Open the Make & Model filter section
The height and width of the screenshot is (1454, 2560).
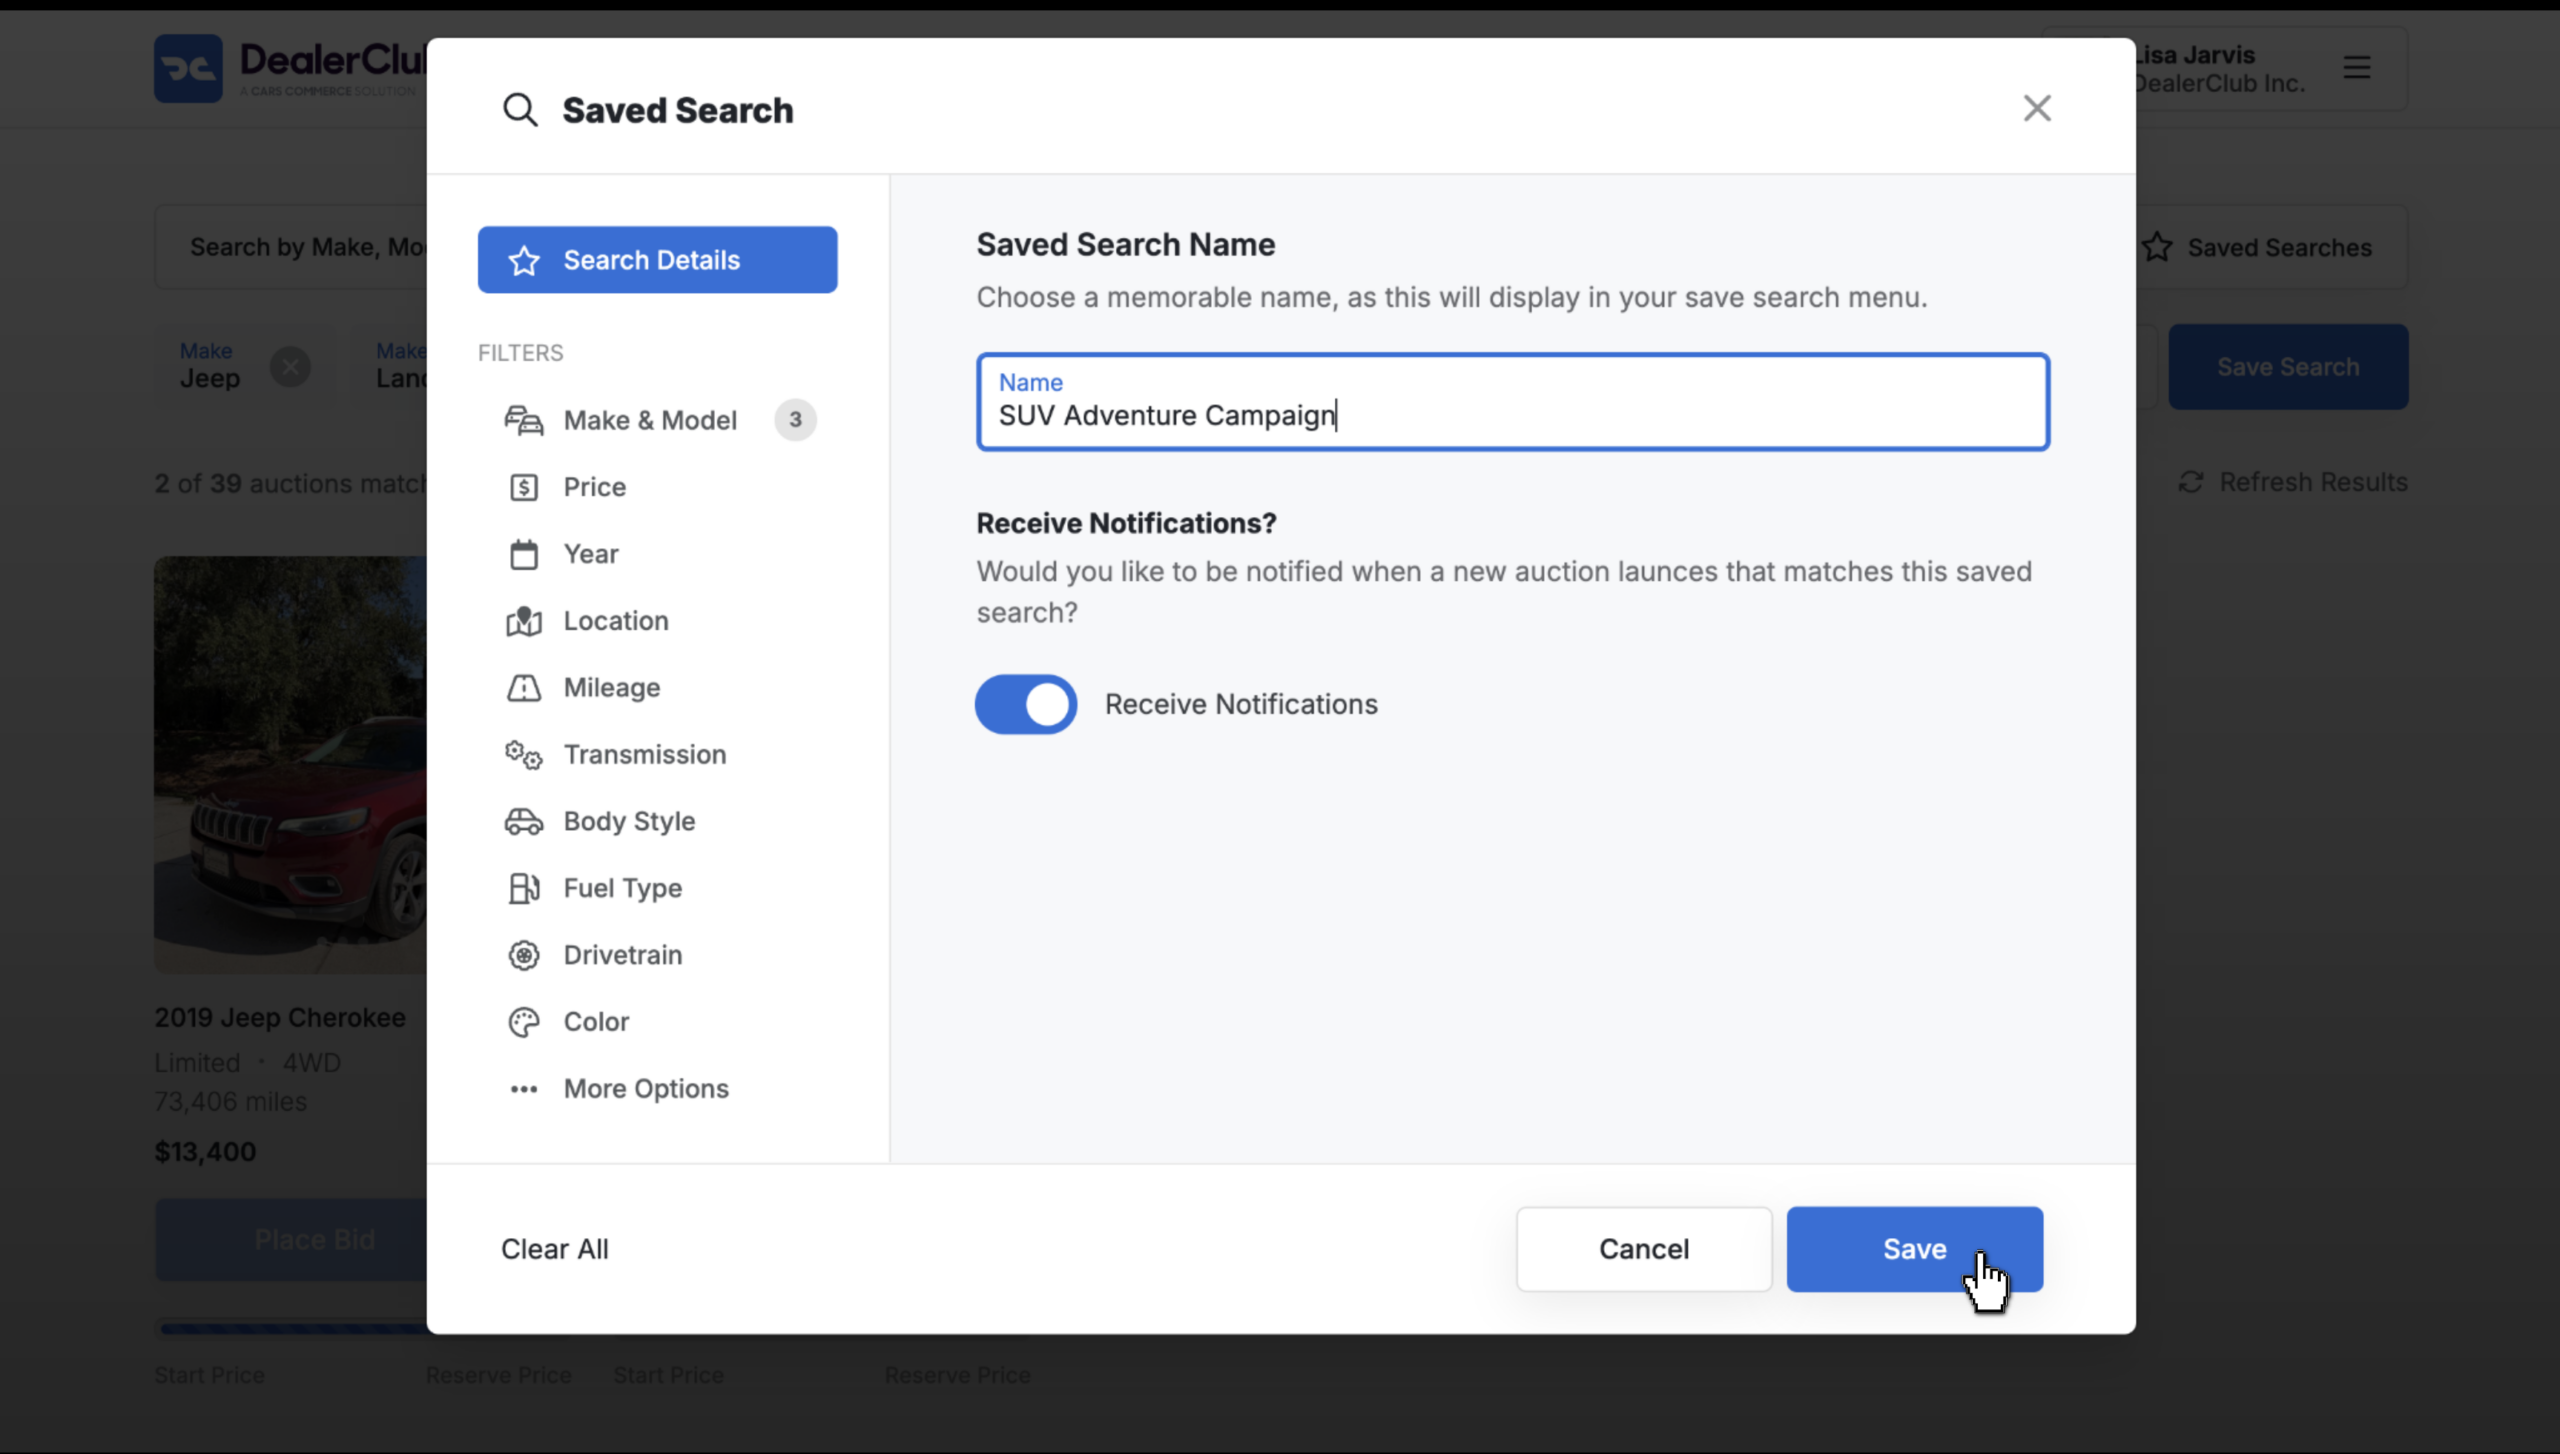[657, 420]
